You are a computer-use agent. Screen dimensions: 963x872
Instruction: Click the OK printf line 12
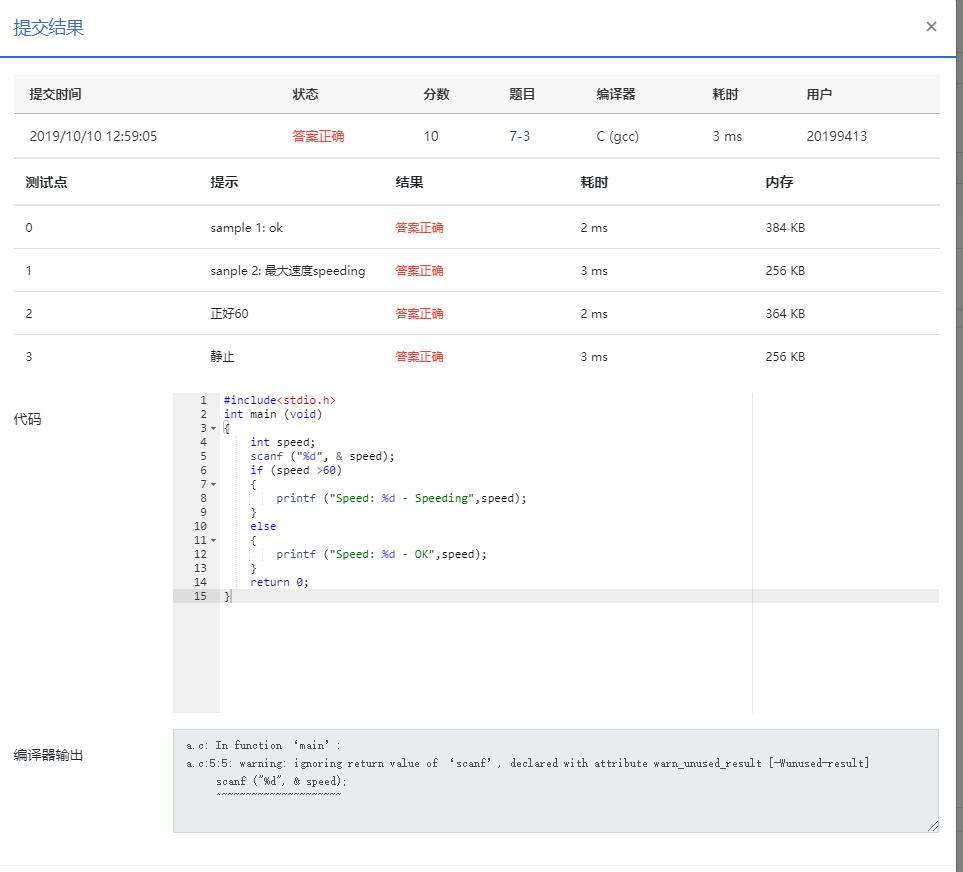(x=381, y=555)
